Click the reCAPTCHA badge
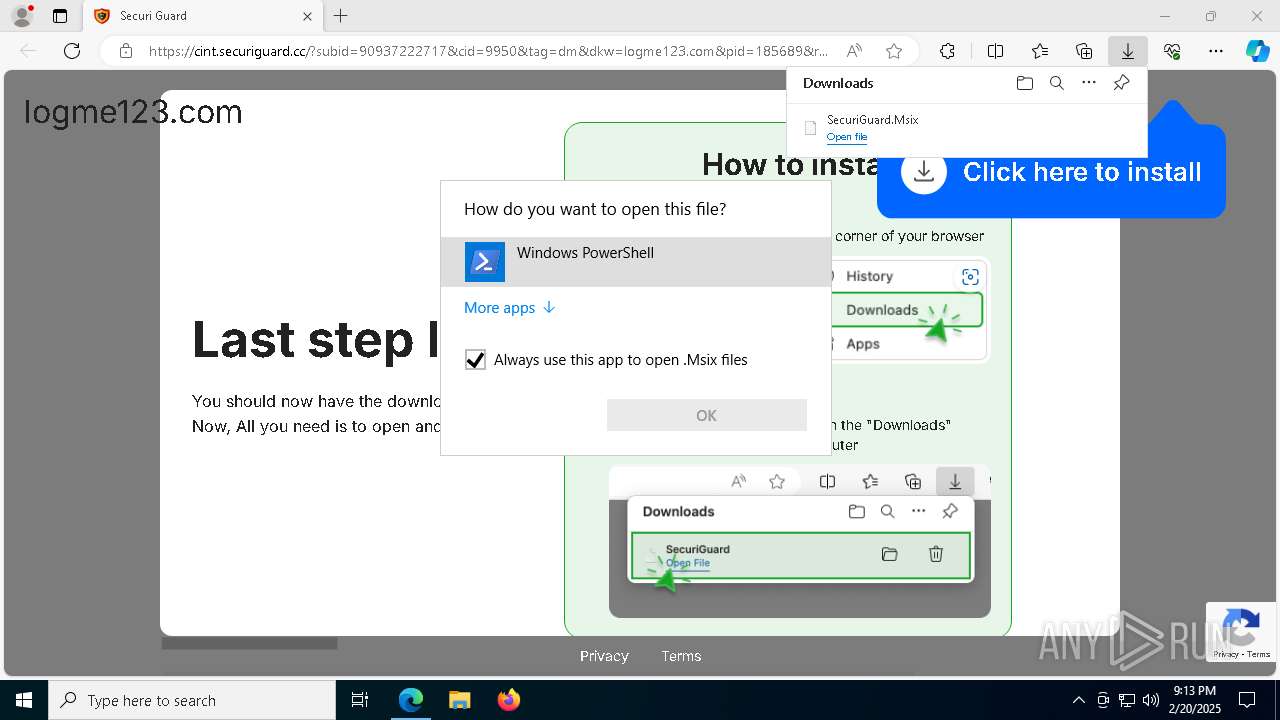Screen dimensions: 1280x720 point(1241,632)
